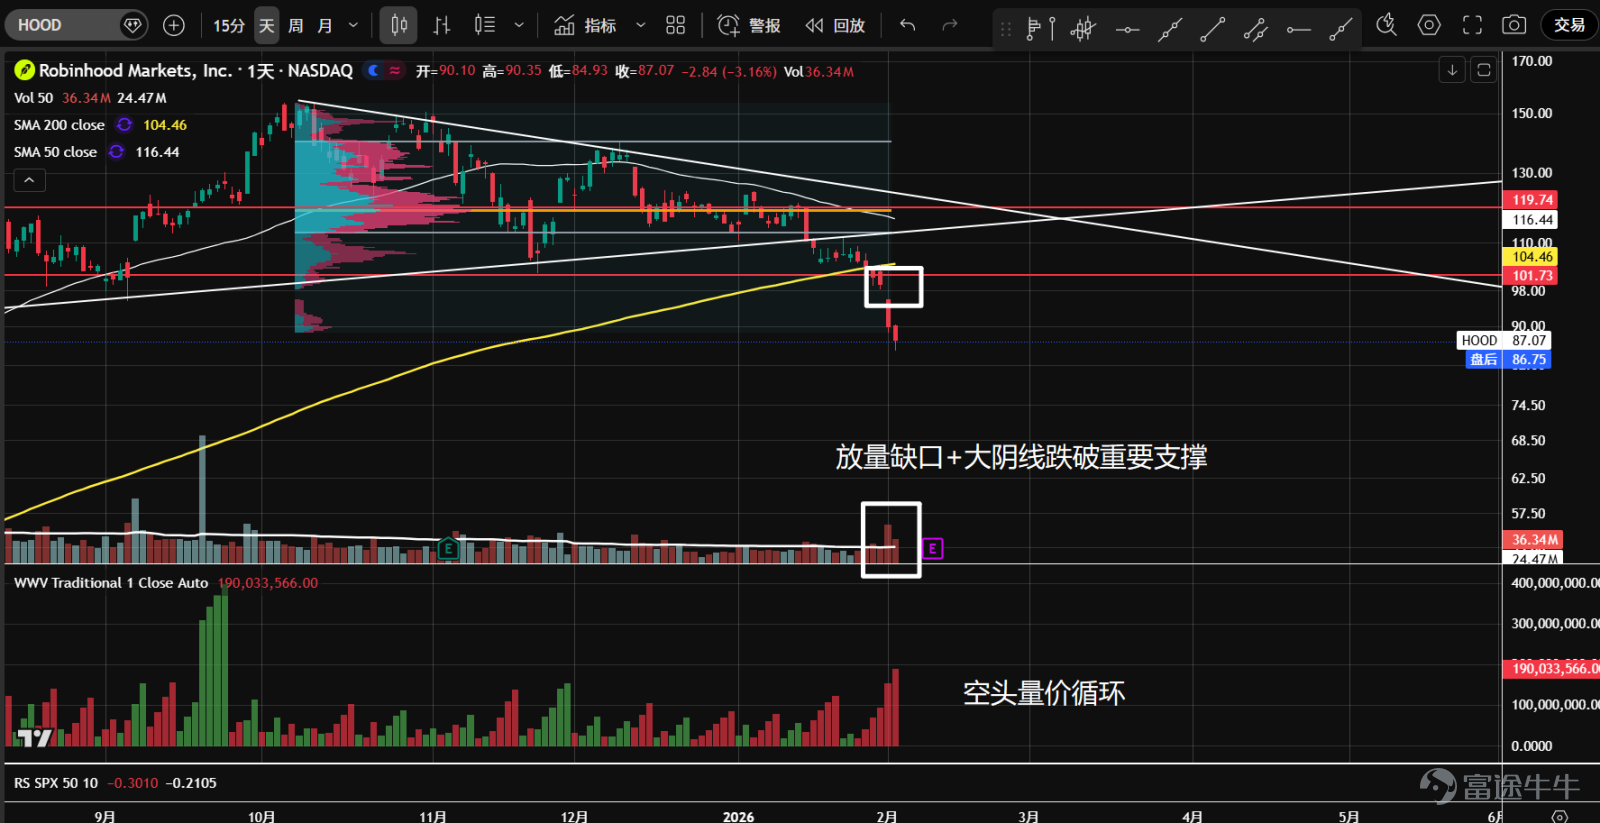Click the TradingView logo on chart
This screenshot has width=1600, height=823.
pos(34,738)
